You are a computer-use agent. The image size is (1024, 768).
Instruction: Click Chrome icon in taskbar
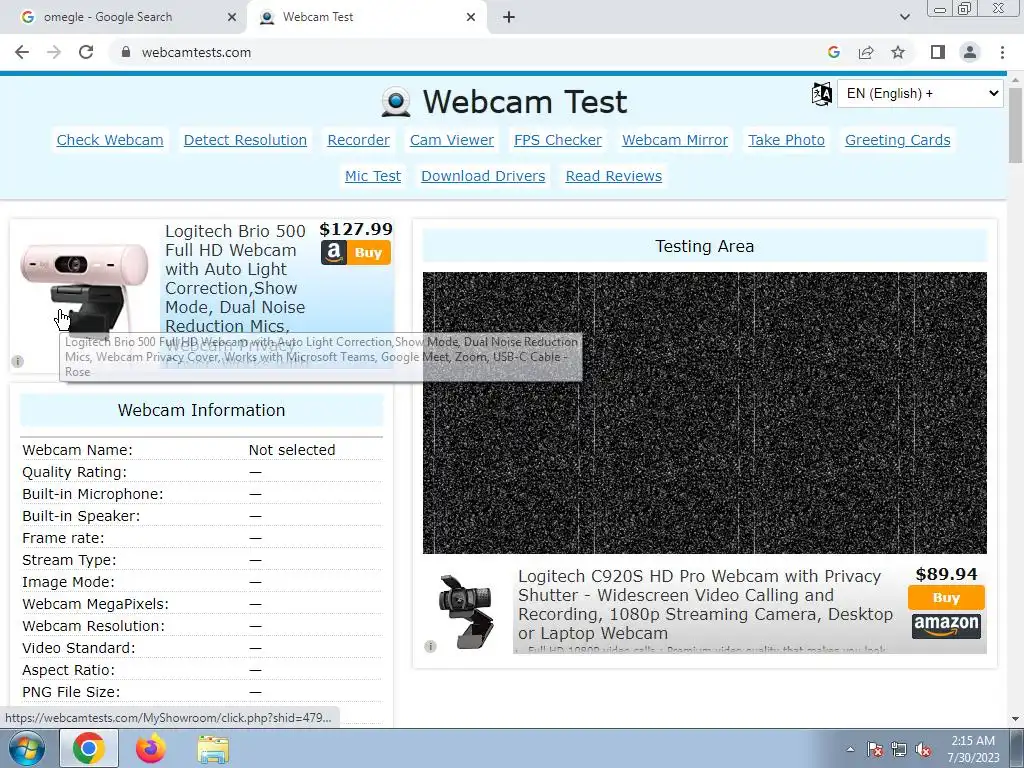[x=89, y=748]
